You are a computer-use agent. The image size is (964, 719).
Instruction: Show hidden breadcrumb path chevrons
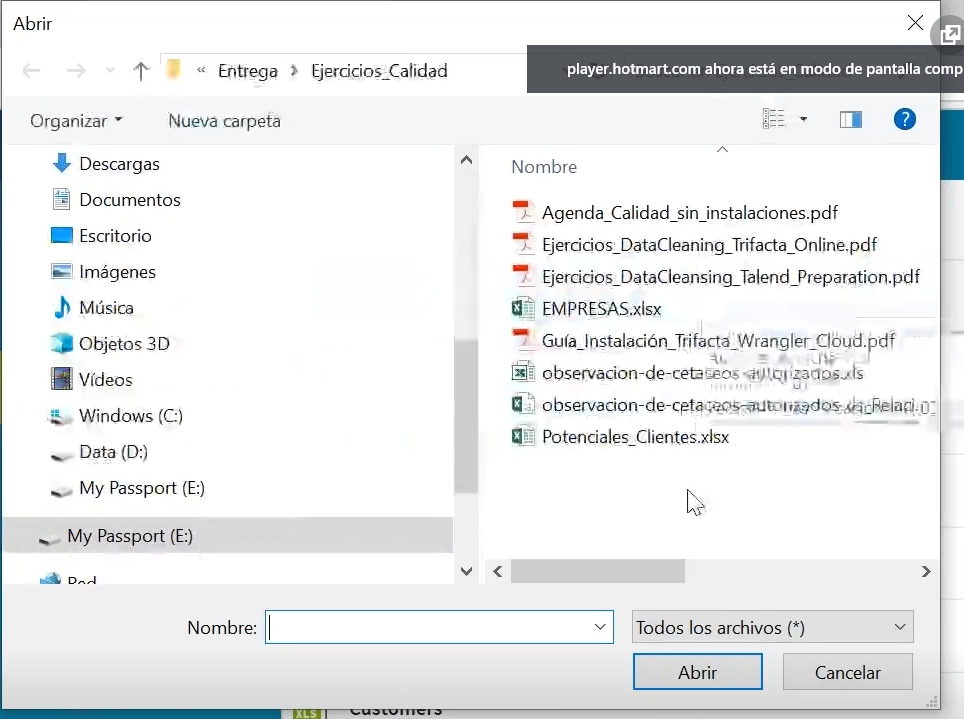pos(201,70)
